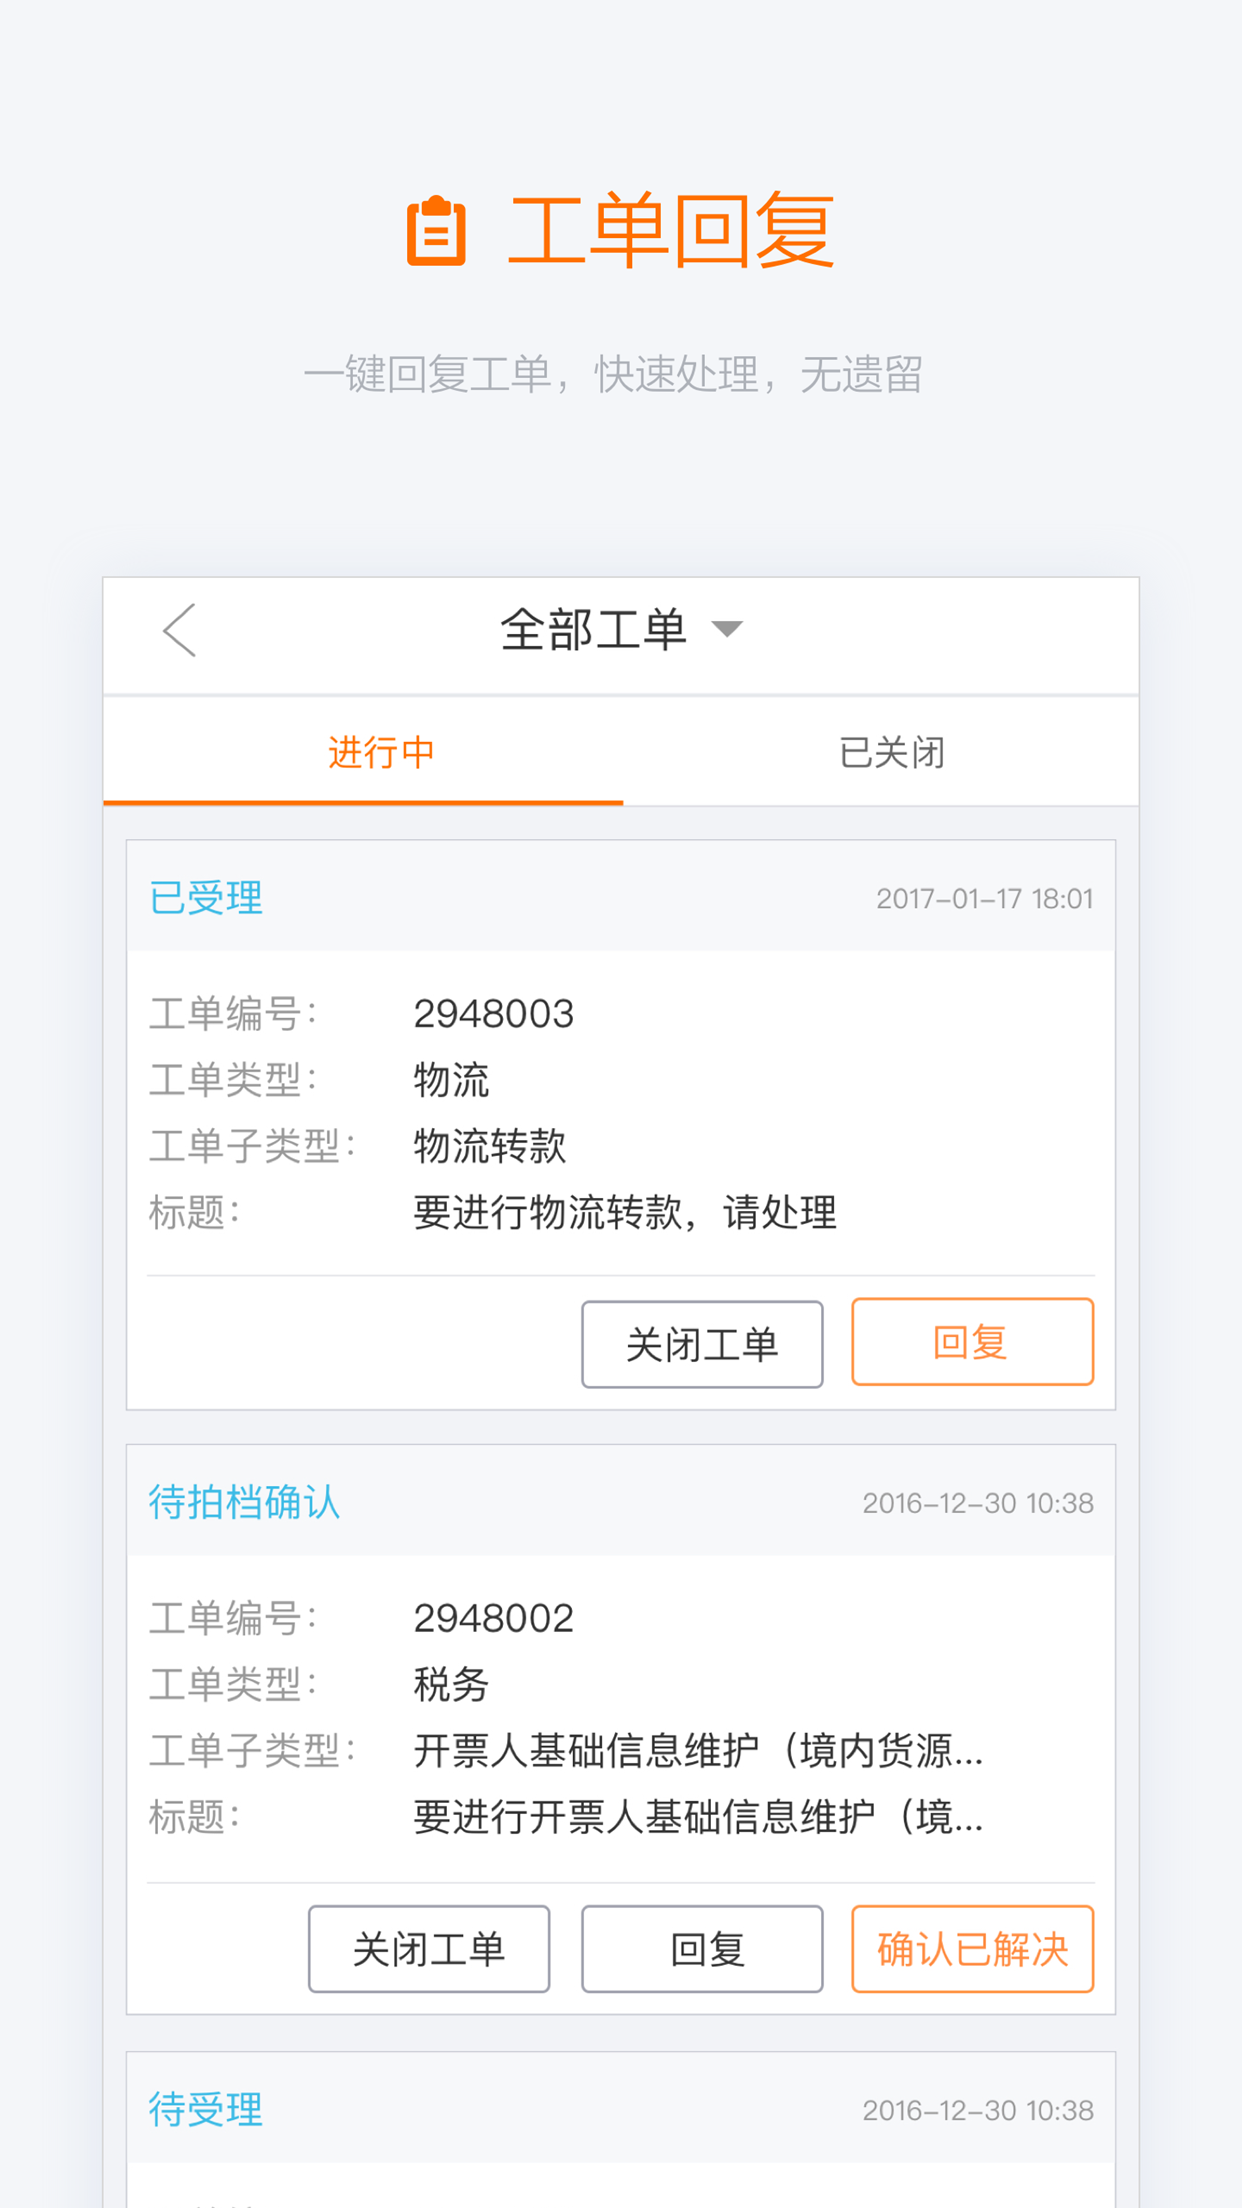Click the 工单回复 heading text
Viewport: 1242px width, 2208px height.
(671, 231)
